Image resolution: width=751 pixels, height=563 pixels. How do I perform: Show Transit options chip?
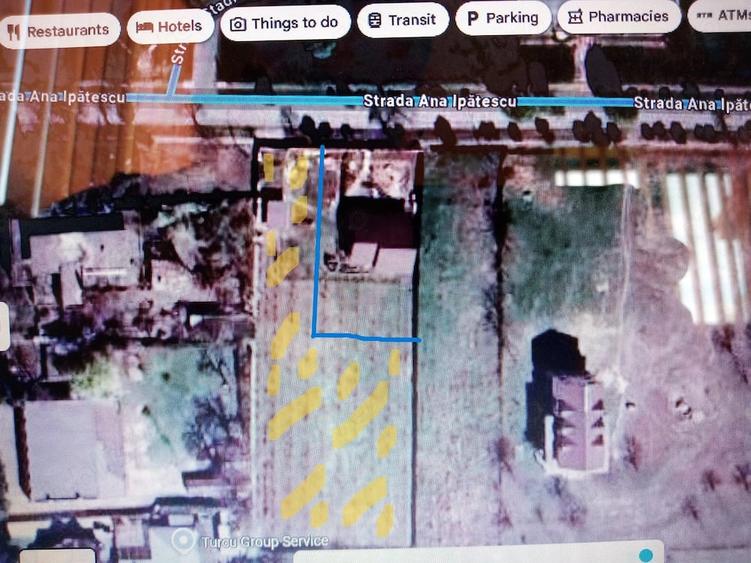[x=403, y=20]
